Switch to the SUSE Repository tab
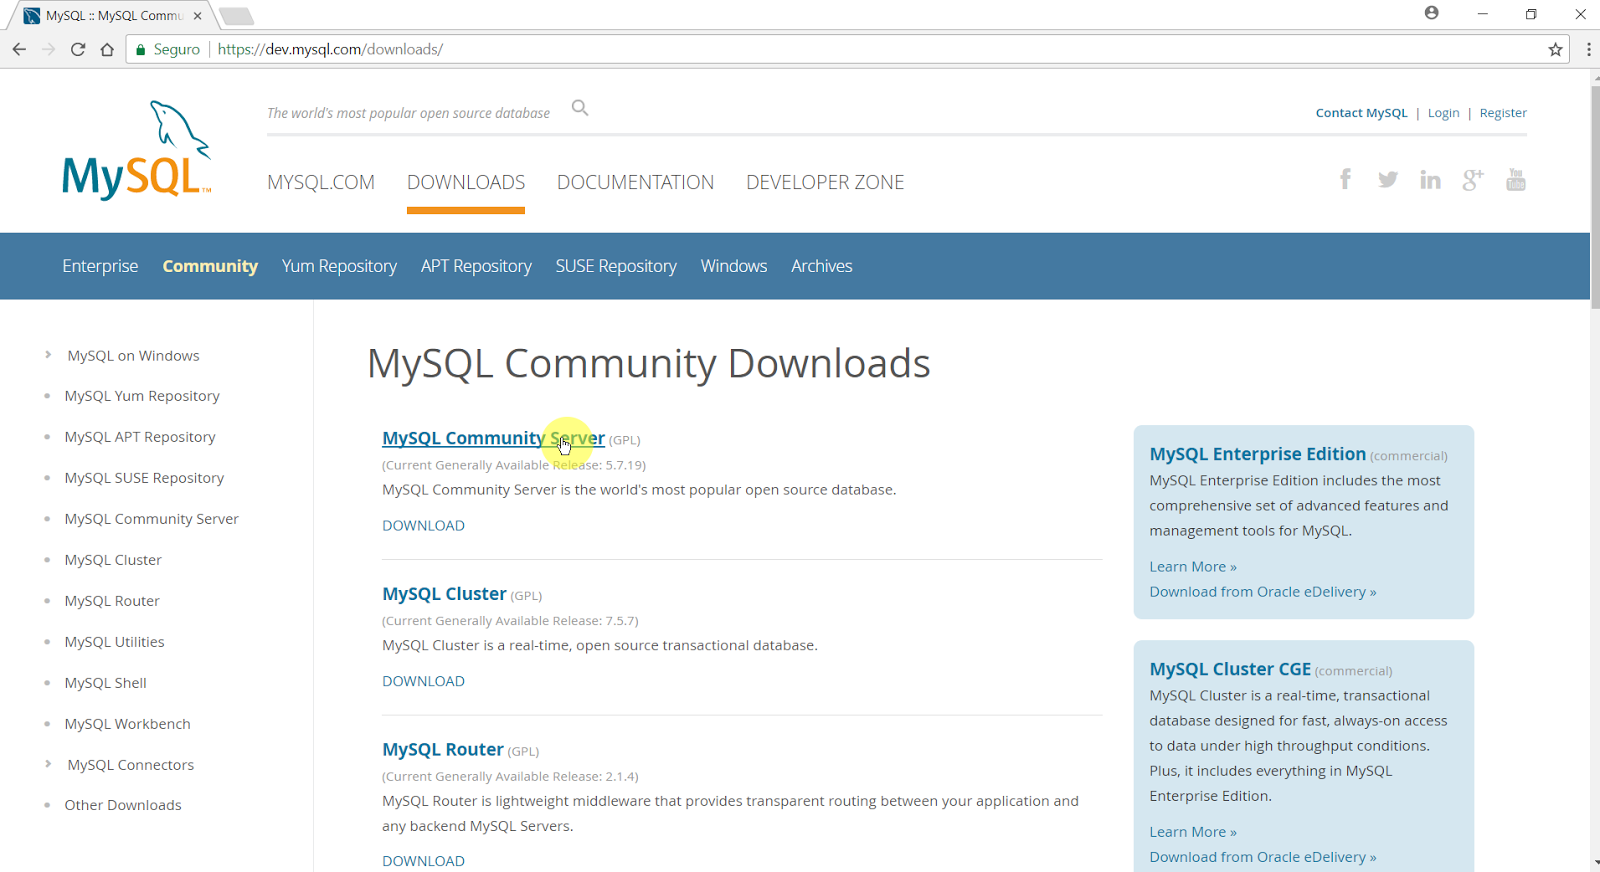The width and height of the screenshot is (1600, 872). point(616,266)
